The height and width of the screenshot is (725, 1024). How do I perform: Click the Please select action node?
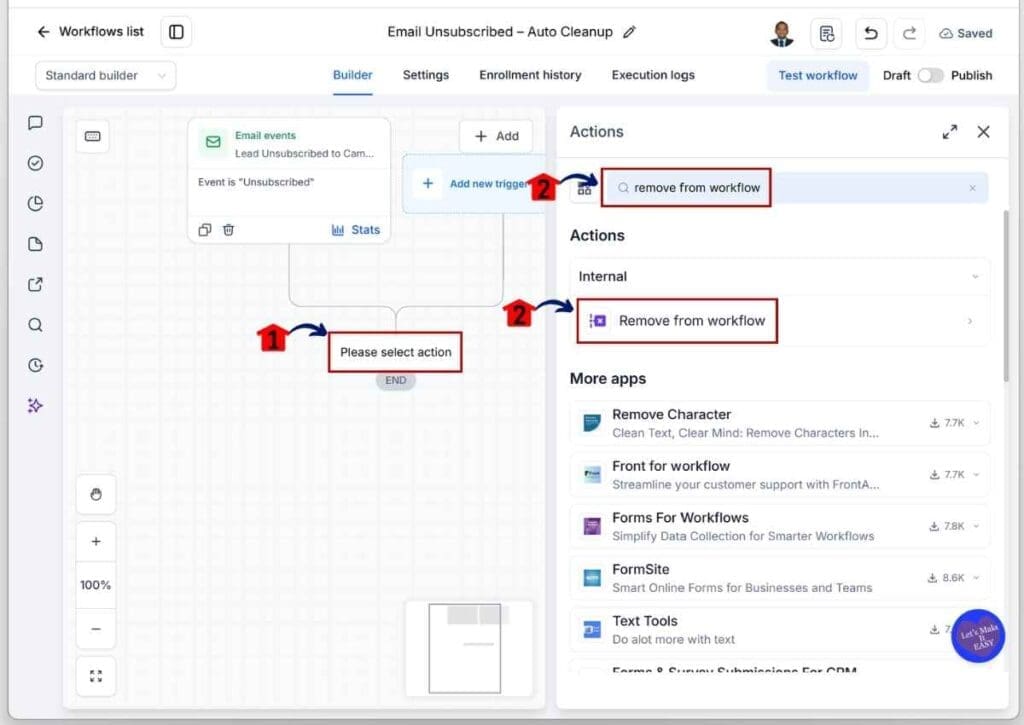pos(395,353)
